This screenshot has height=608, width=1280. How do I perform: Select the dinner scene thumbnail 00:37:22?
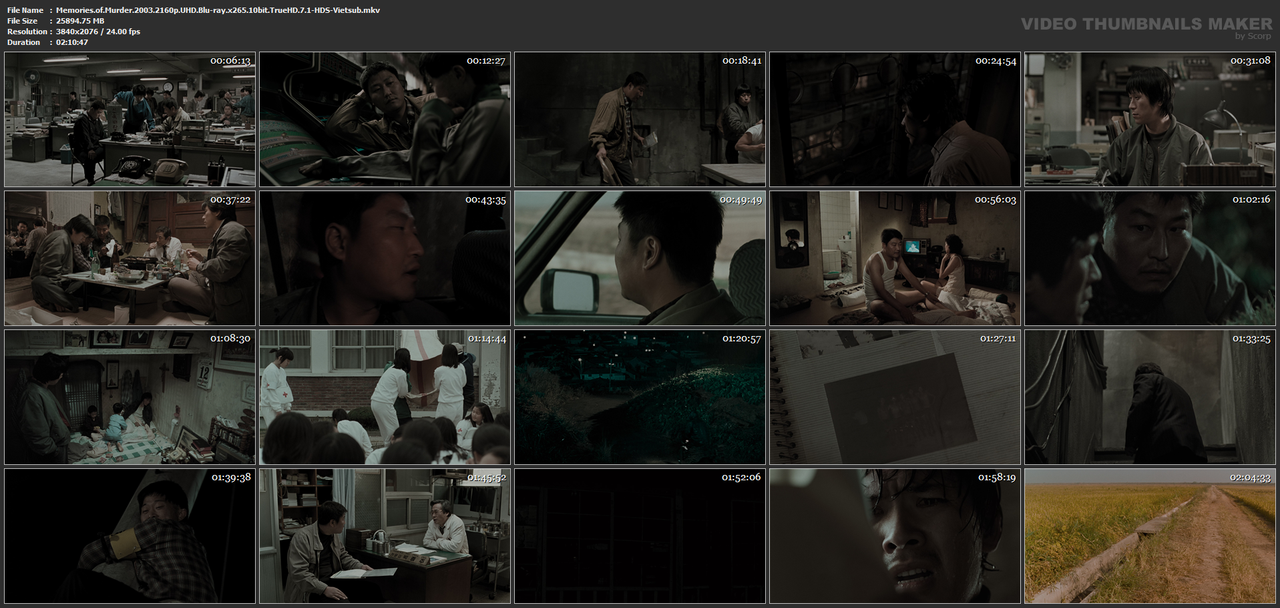coord(130,258)
